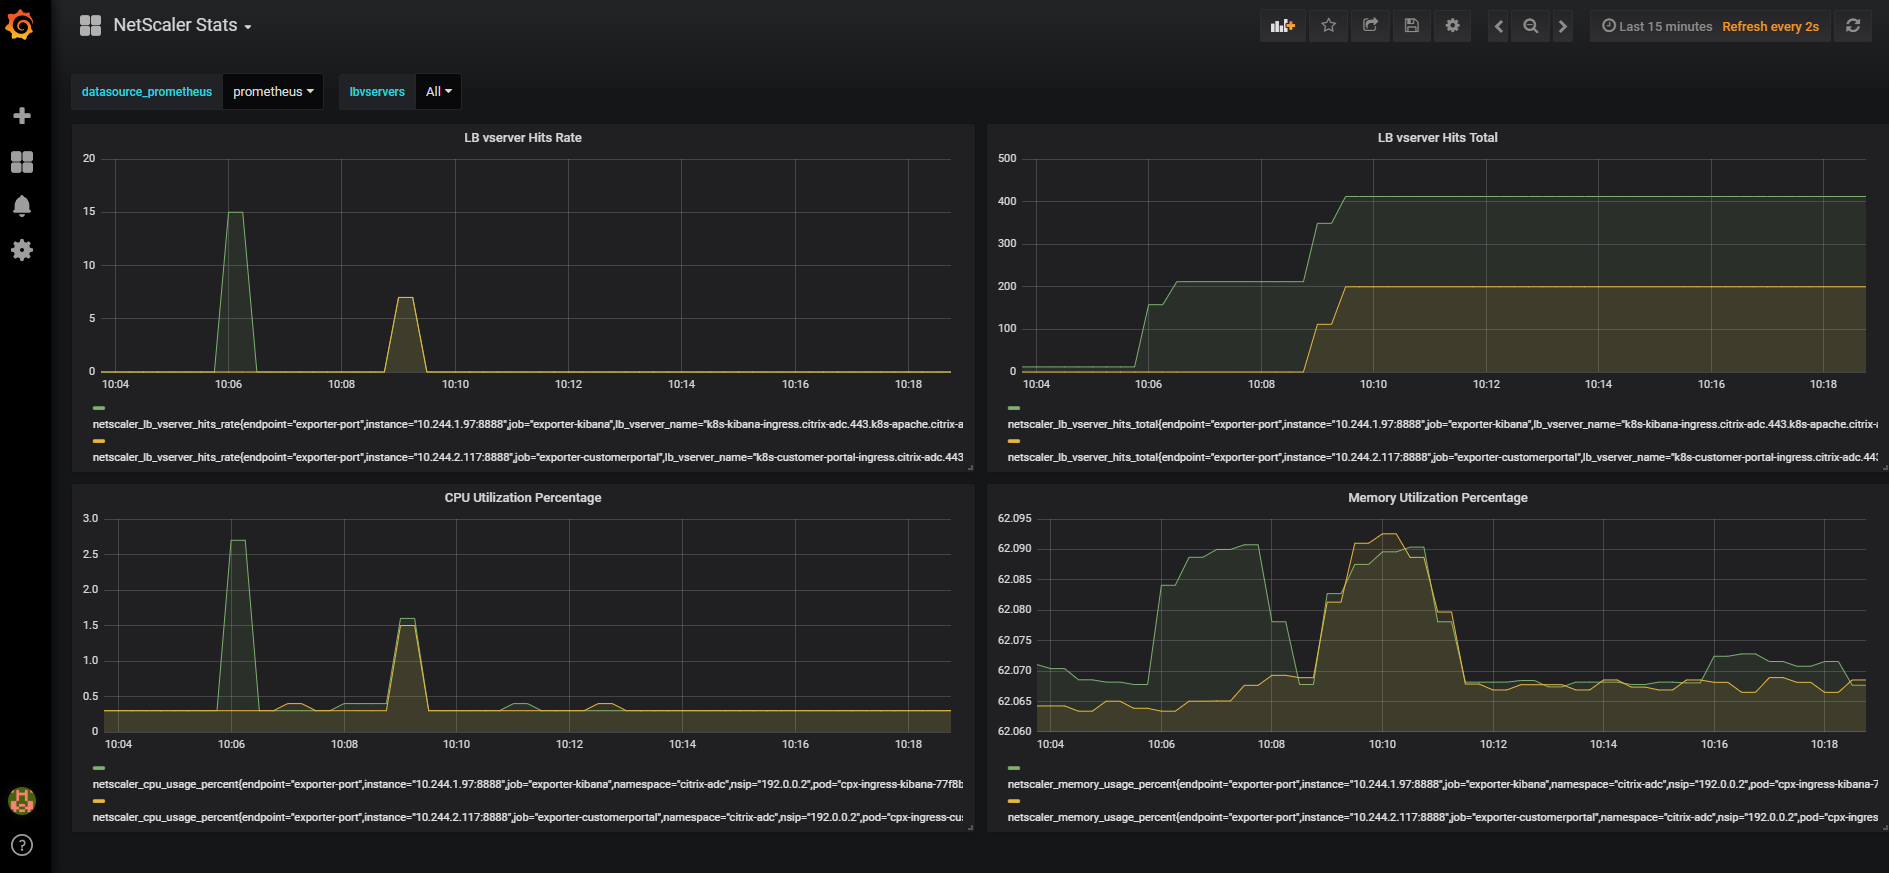Open the Configuration gear in sidebar
The width and height of the screenshot is (1889, 873).
click(x=22, y=250)
